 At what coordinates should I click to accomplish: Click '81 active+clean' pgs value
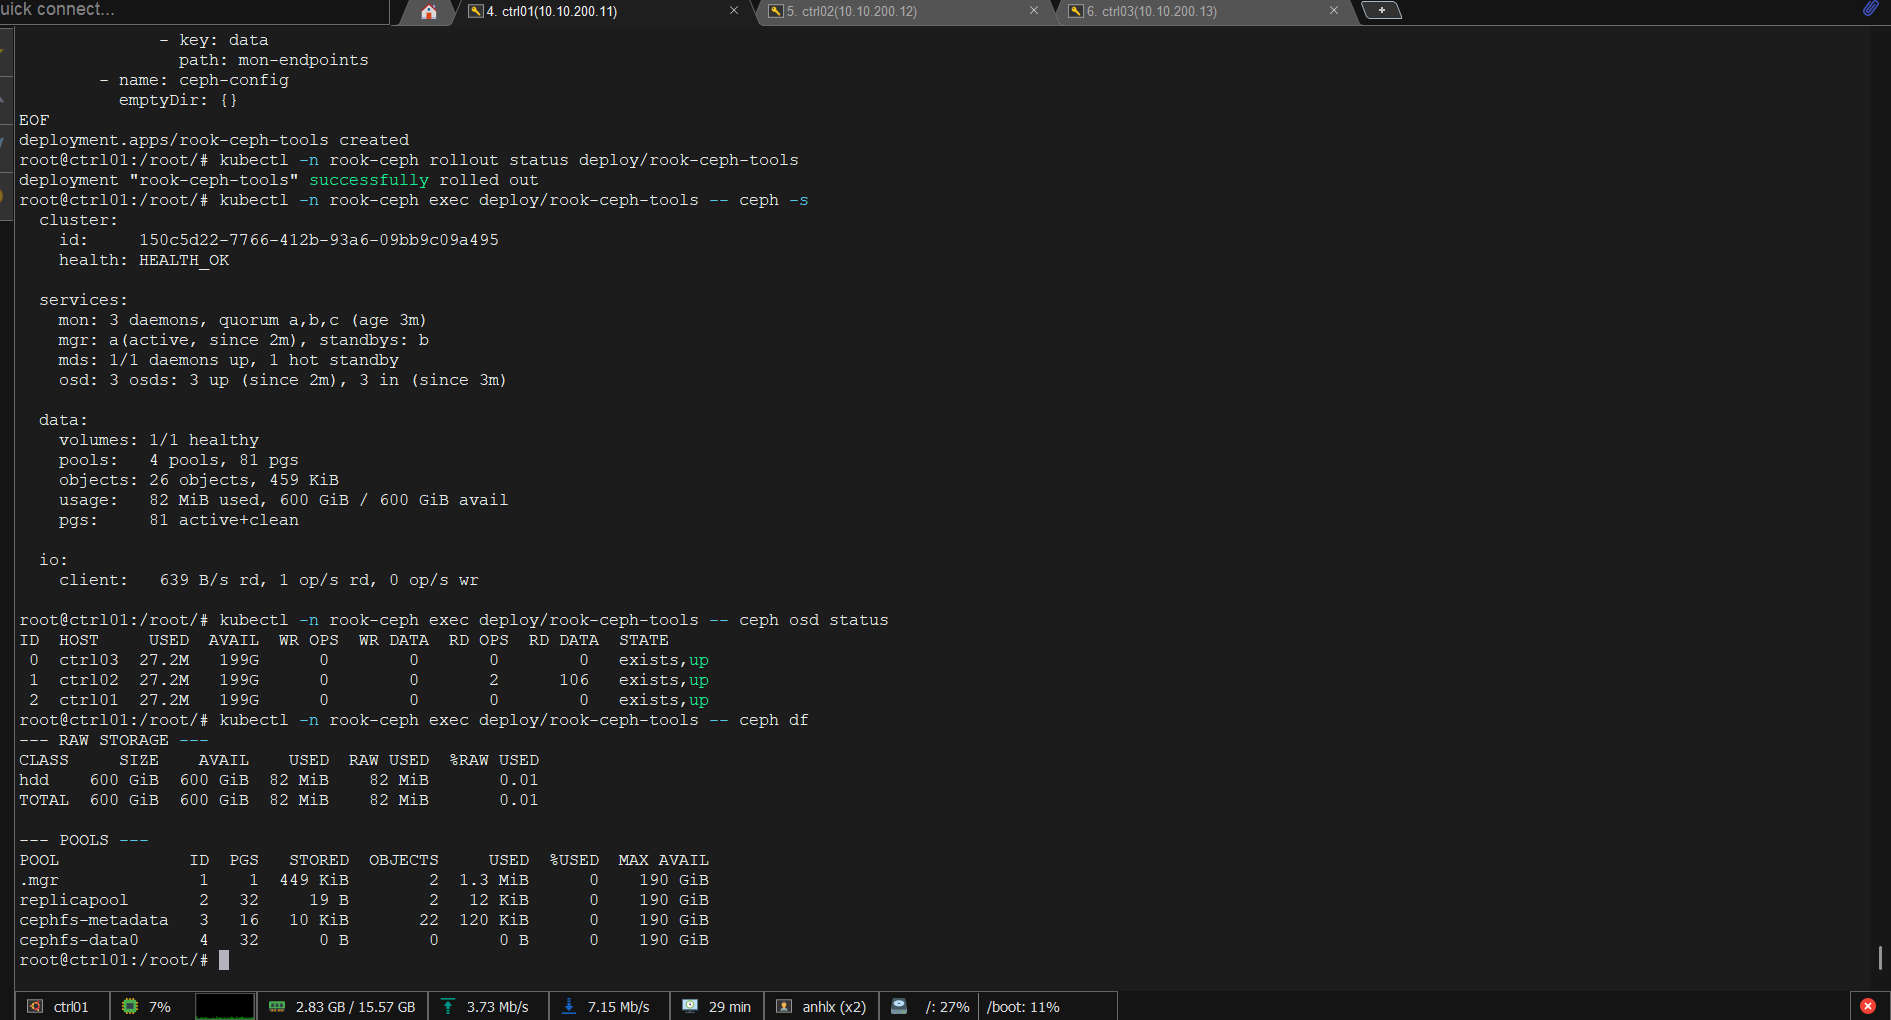click(224, 520)
